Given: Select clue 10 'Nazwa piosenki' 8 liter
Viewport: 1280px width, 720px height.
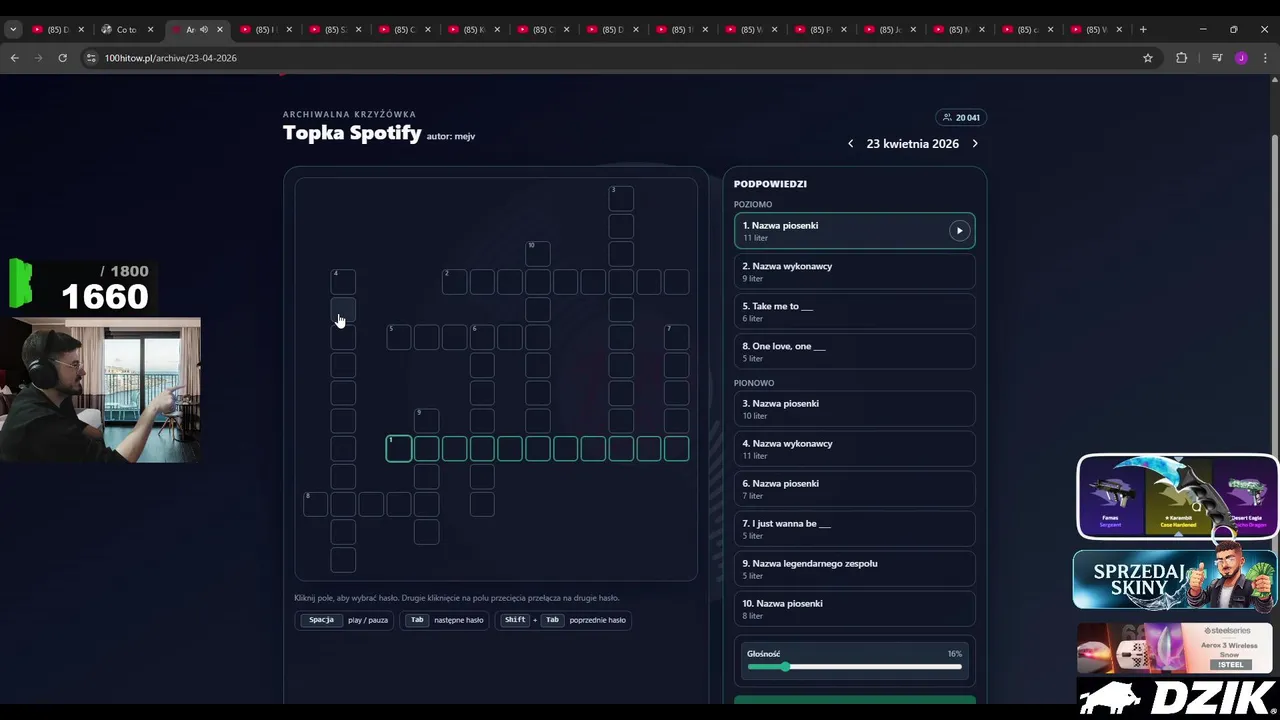Looking at the screenshot, I should pos(854,609).
